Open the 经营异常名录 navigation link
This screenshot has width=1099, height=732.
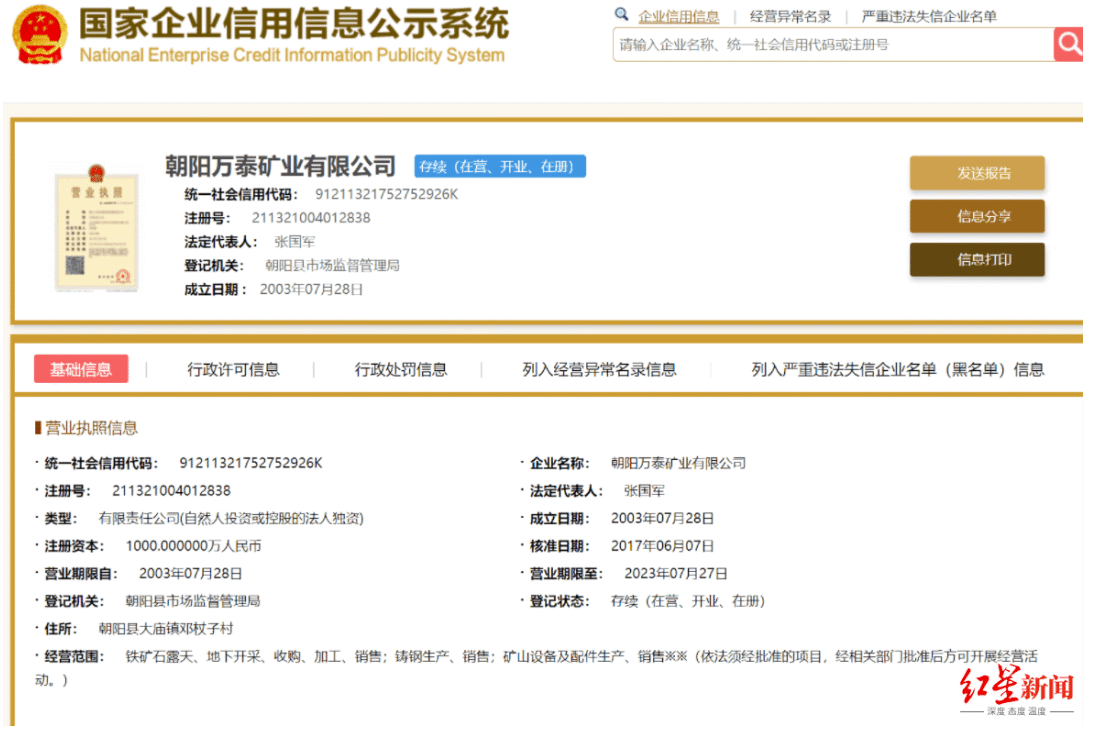pos(789,16)
